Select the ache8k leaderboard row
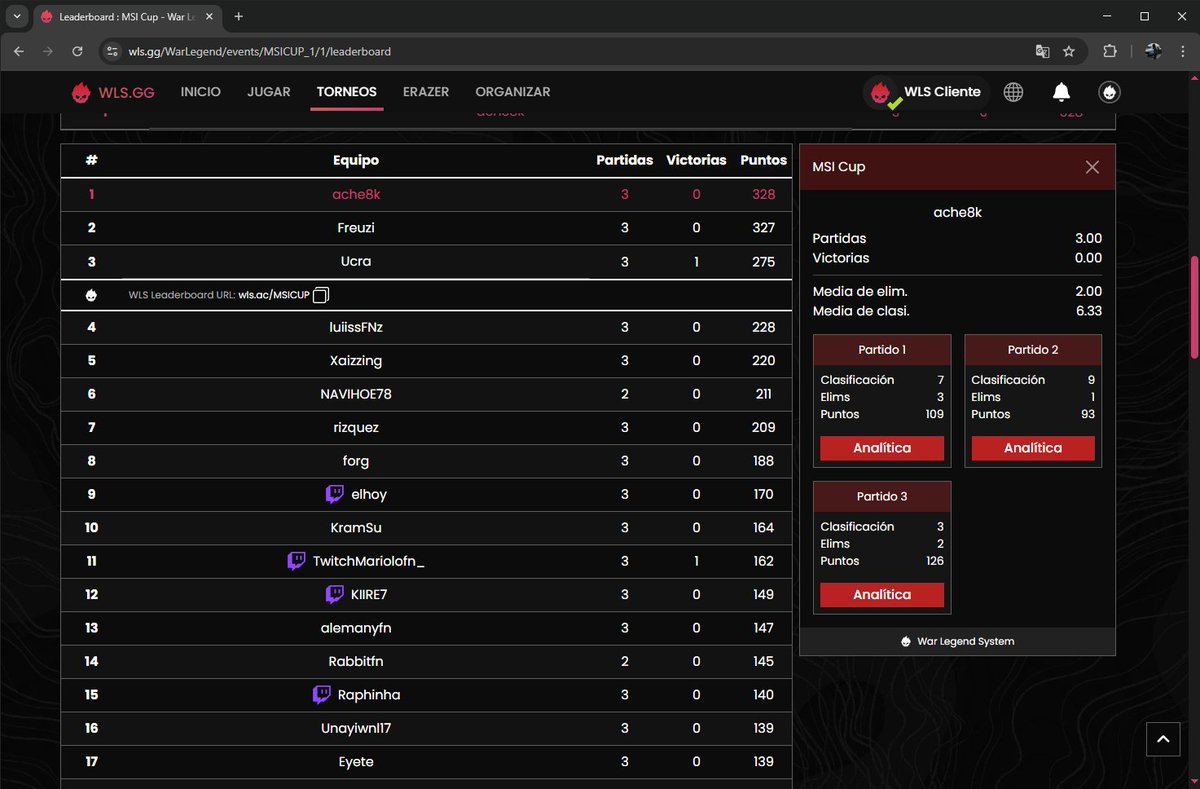Viewport: 1200px width, 789px height. click(426, 195)
